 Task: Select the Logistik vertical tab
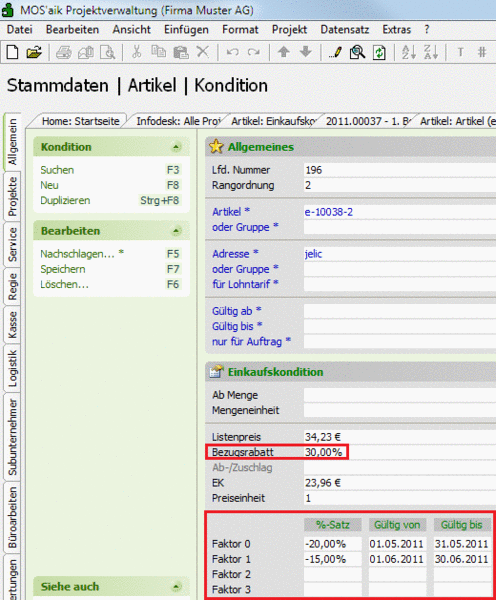coord(12,368)
